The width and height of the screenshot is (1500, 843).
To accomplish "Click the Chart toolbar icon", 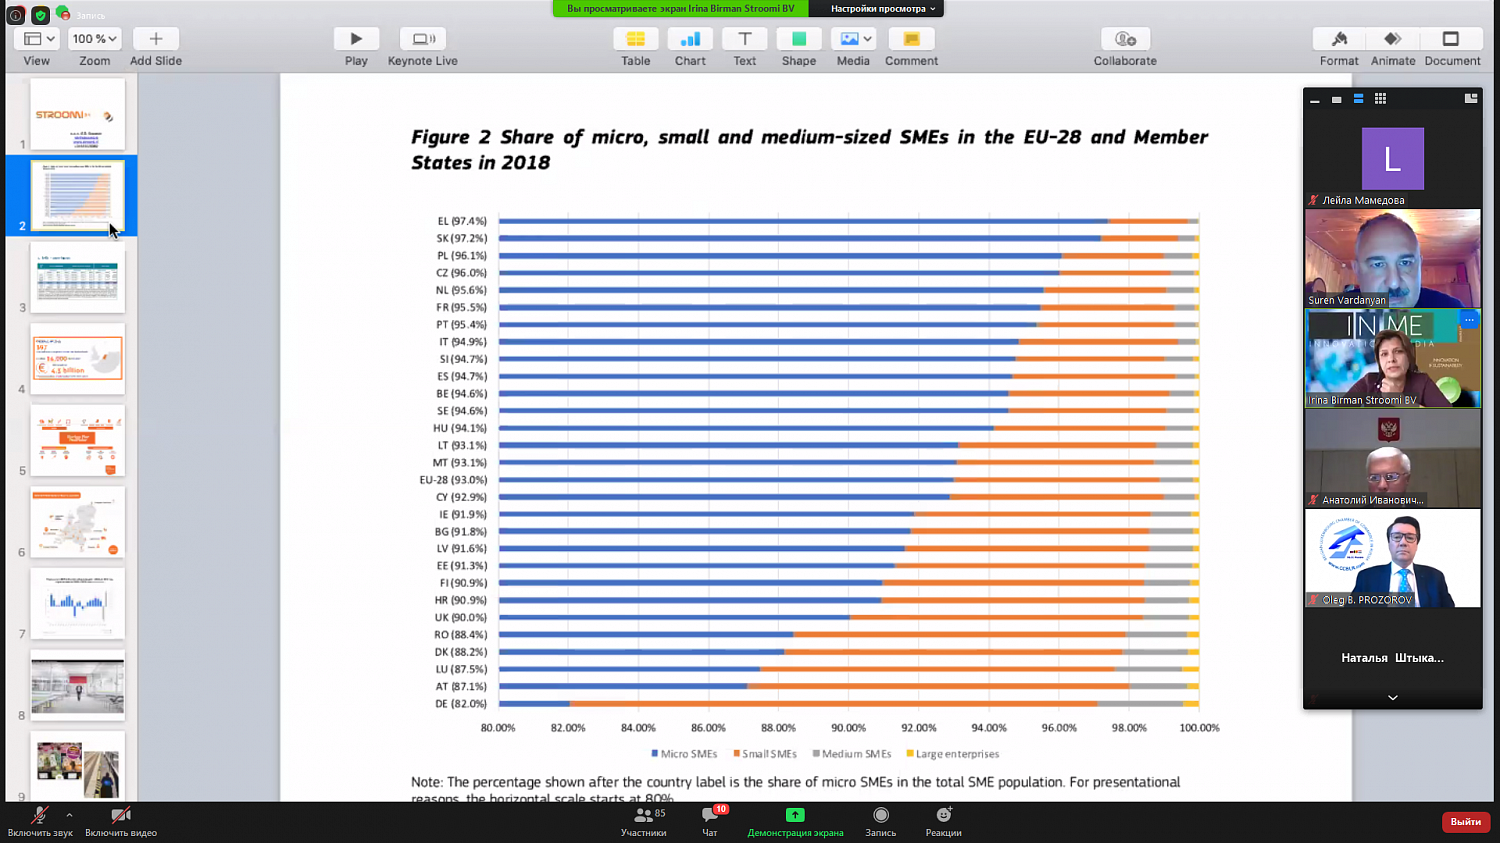I will coord(690,39).
